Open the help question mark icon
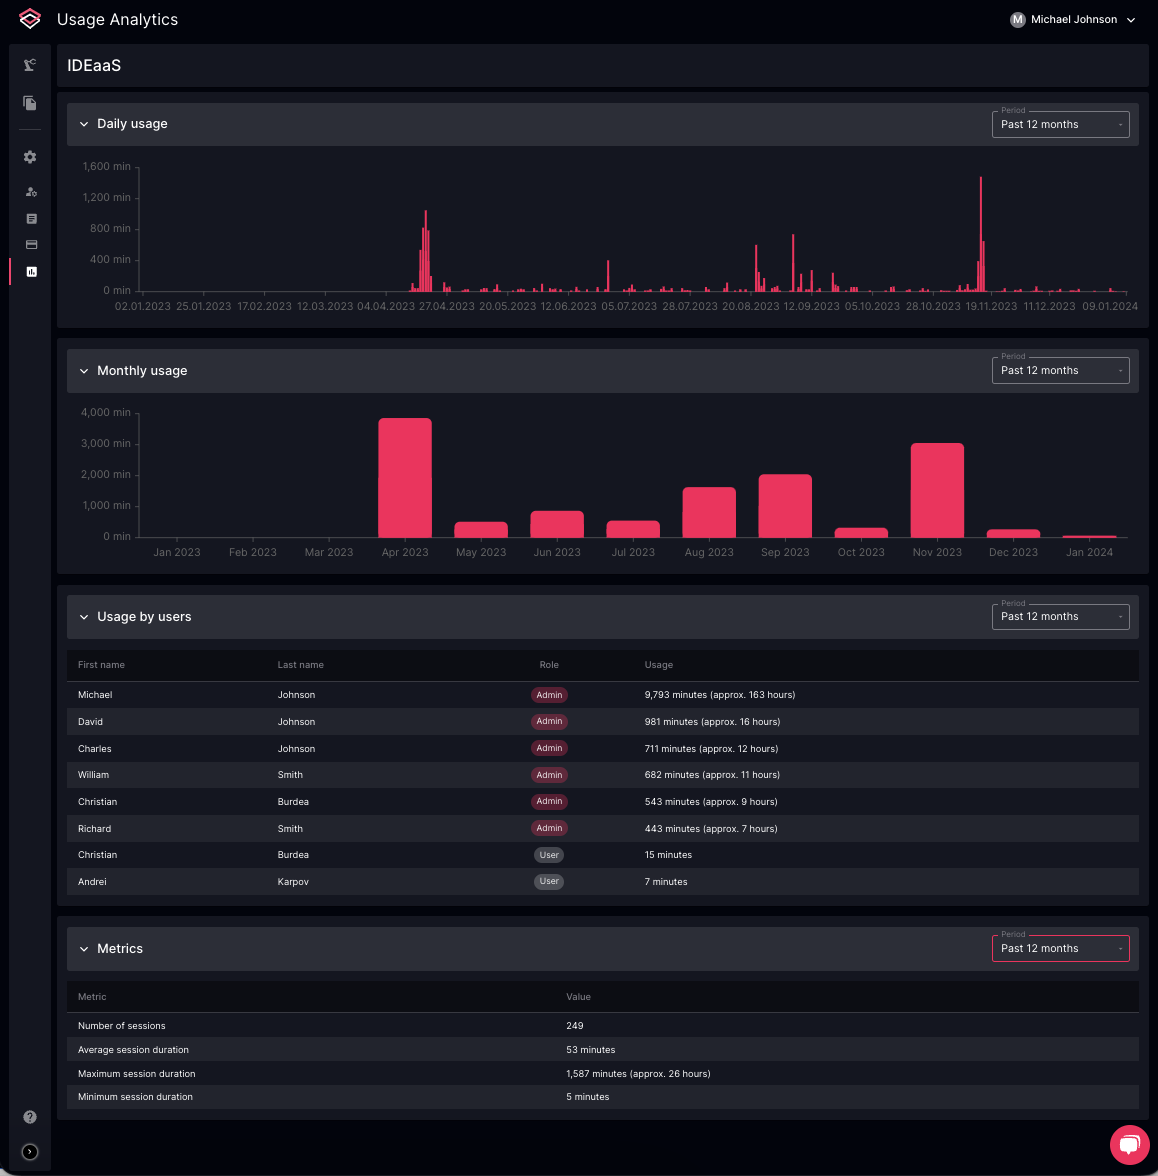 tap(30, 1117)
